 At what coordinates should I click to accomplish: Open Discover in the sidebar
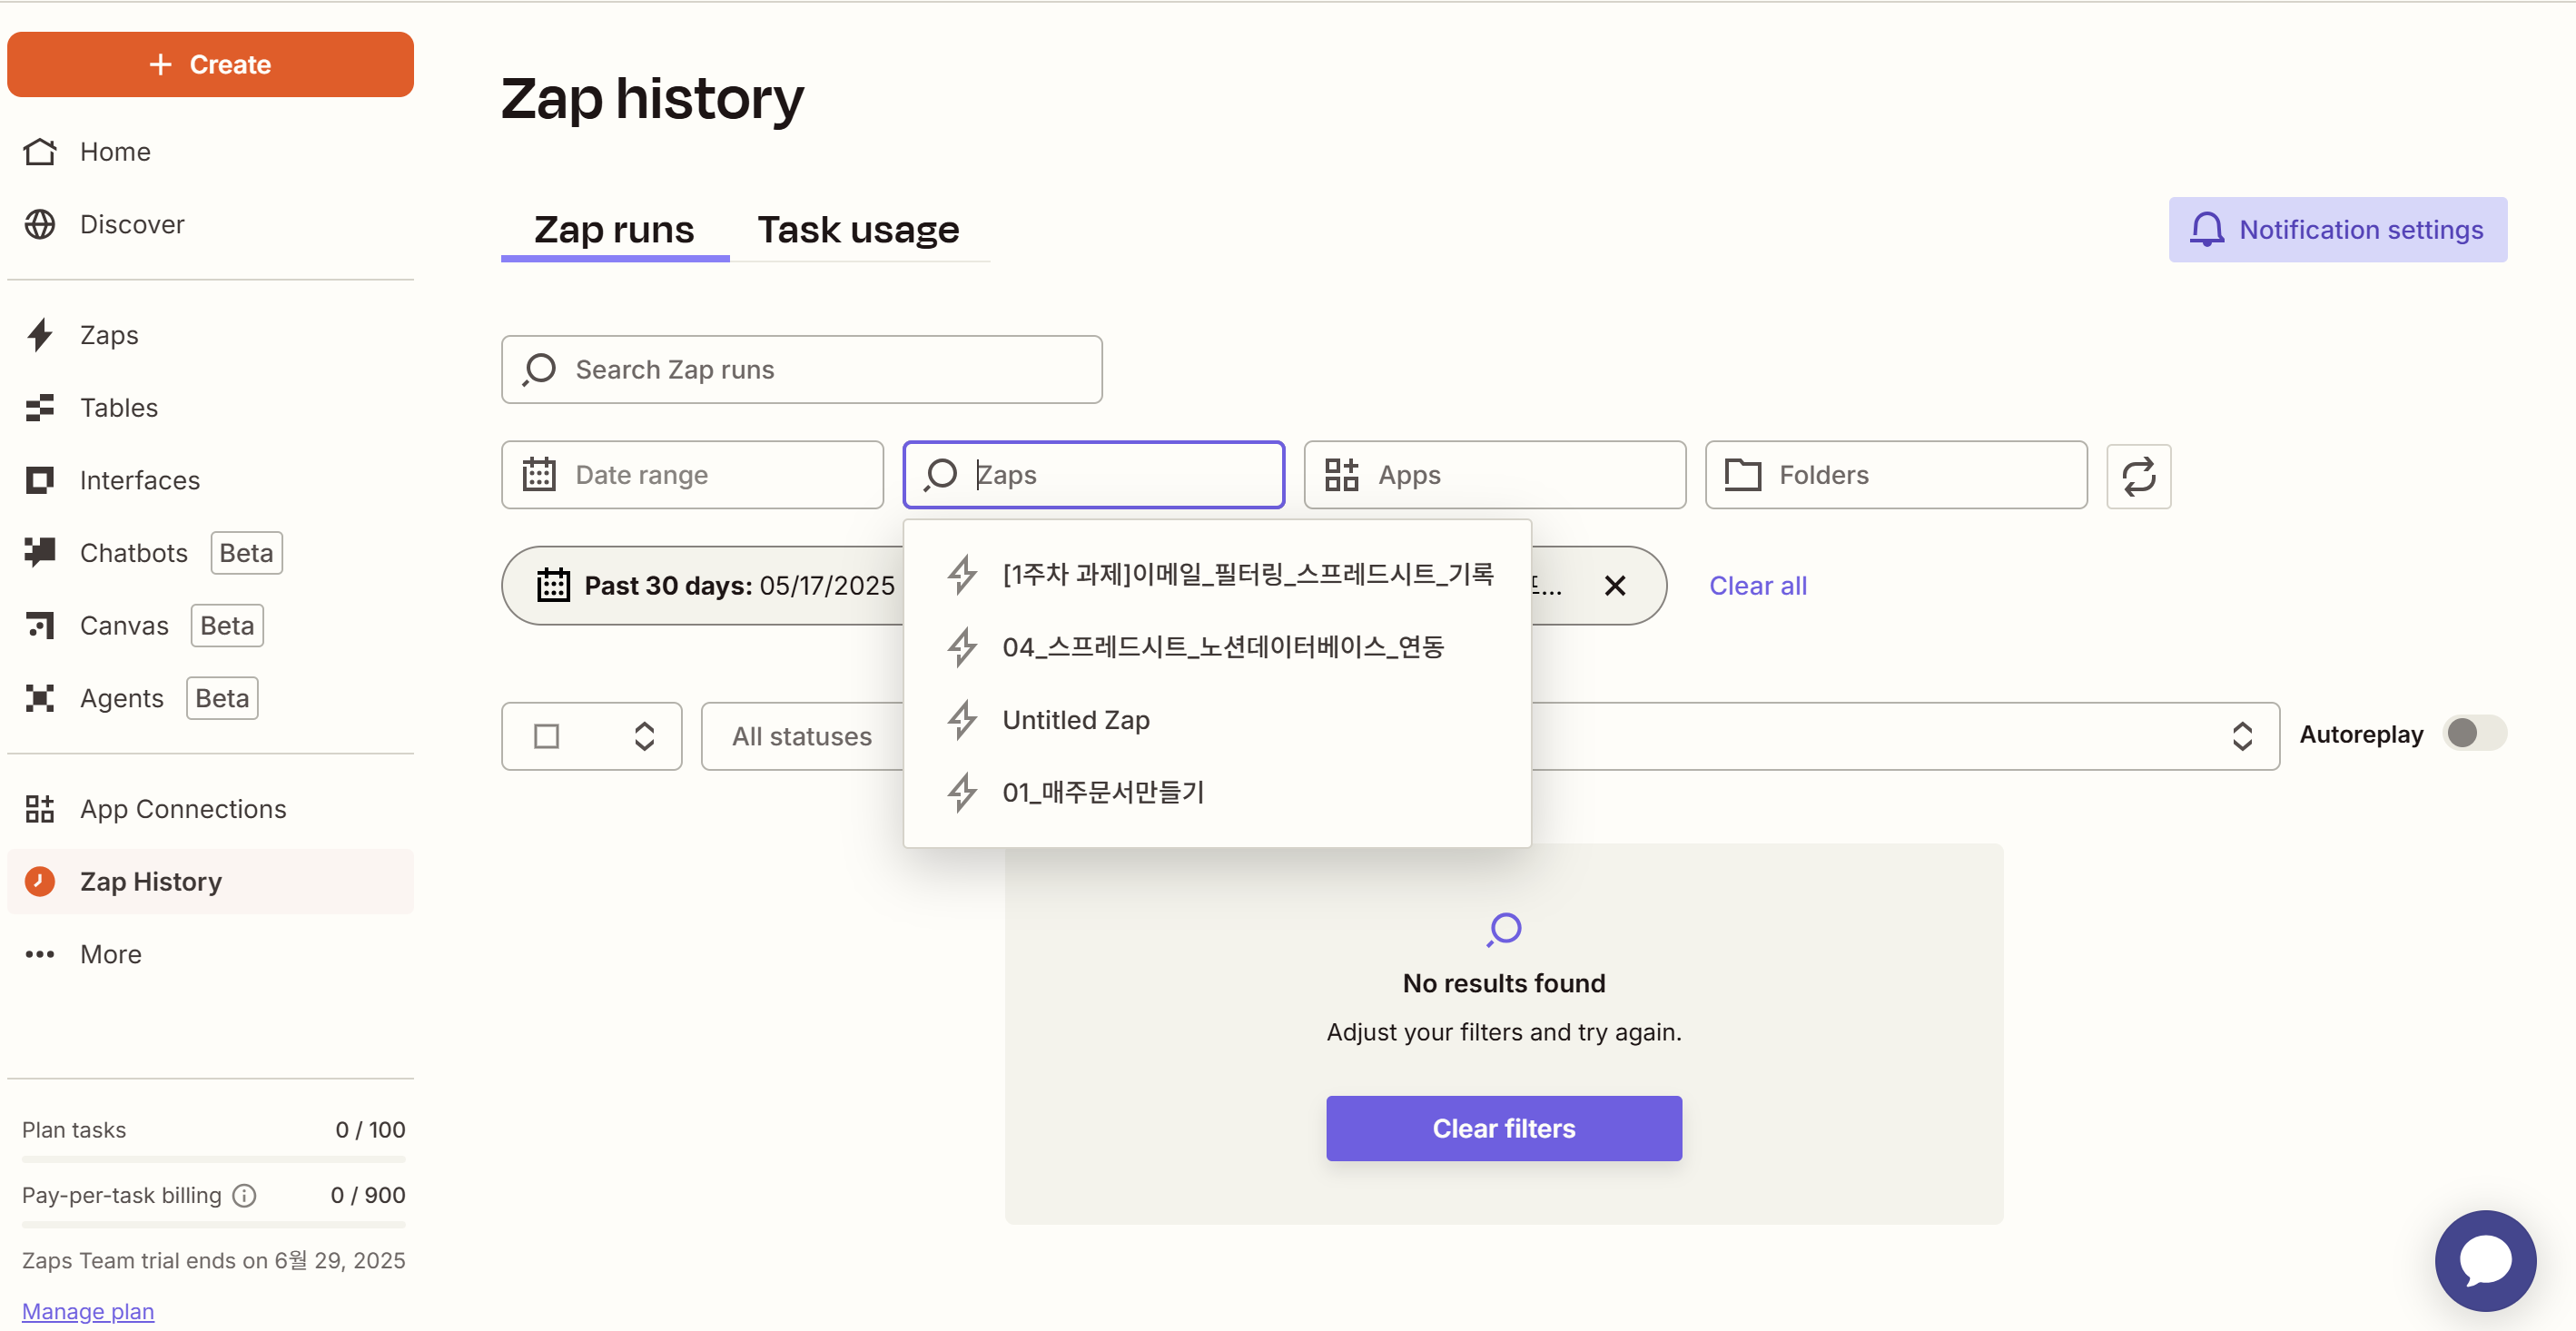tap(210, 224)
